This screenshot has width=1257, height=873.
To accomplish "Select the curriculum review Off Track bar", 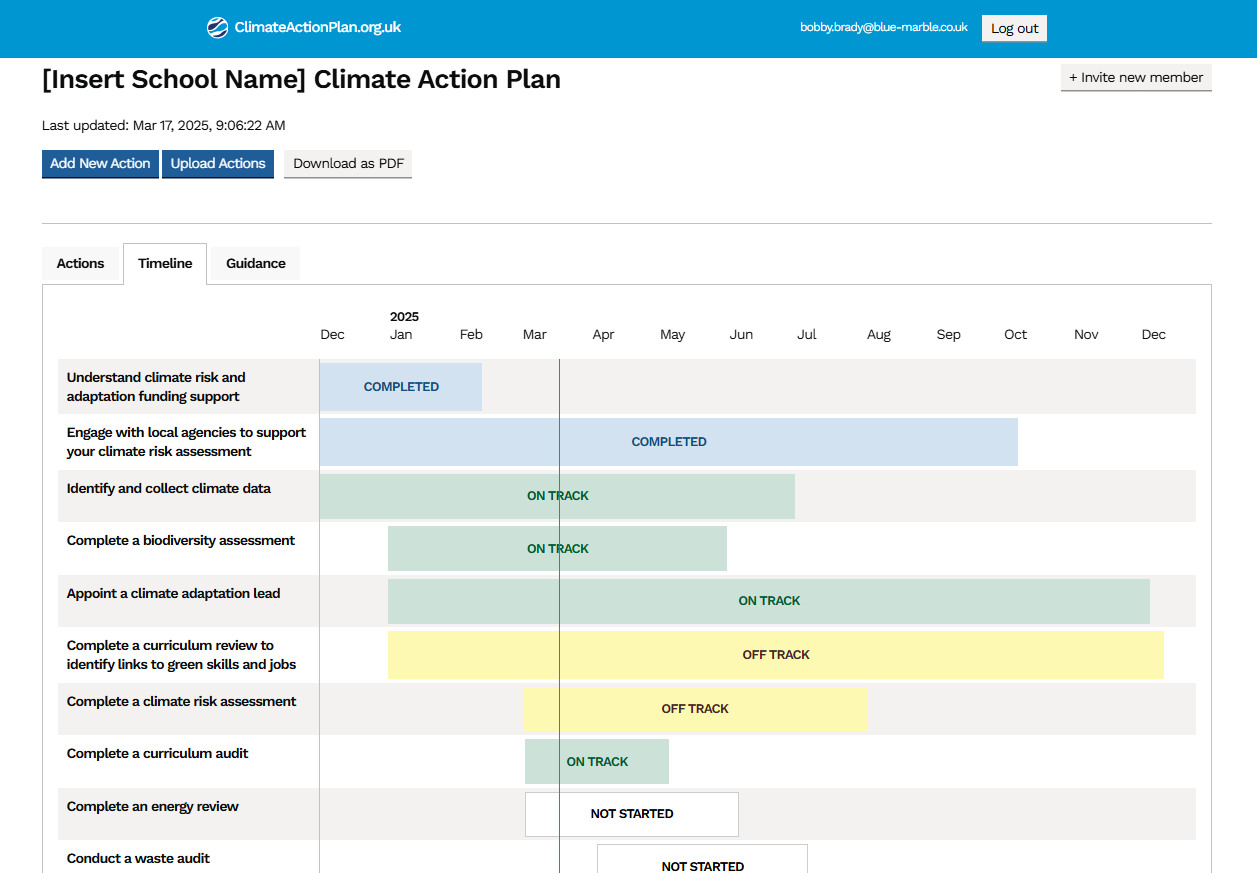I will pyautogui.click(x=775, y=655).
